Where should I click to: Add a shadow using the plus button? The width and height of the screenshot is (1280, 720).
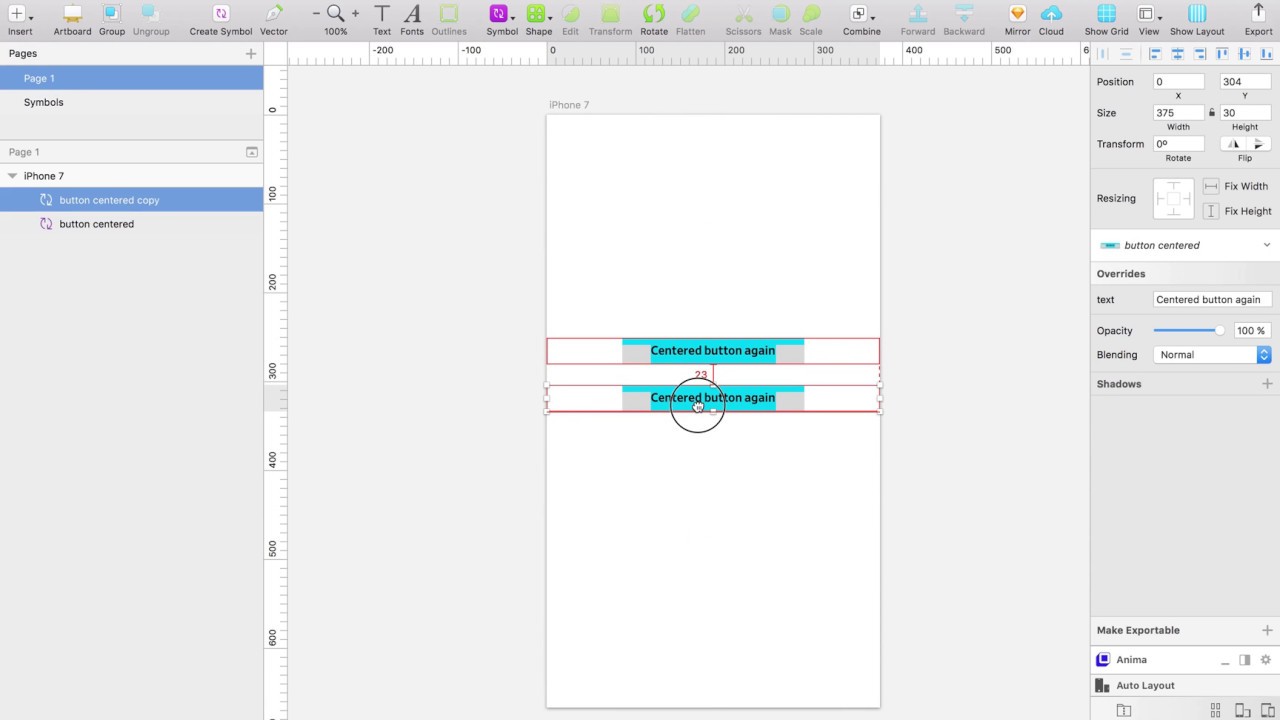[x=1267, y=384]
